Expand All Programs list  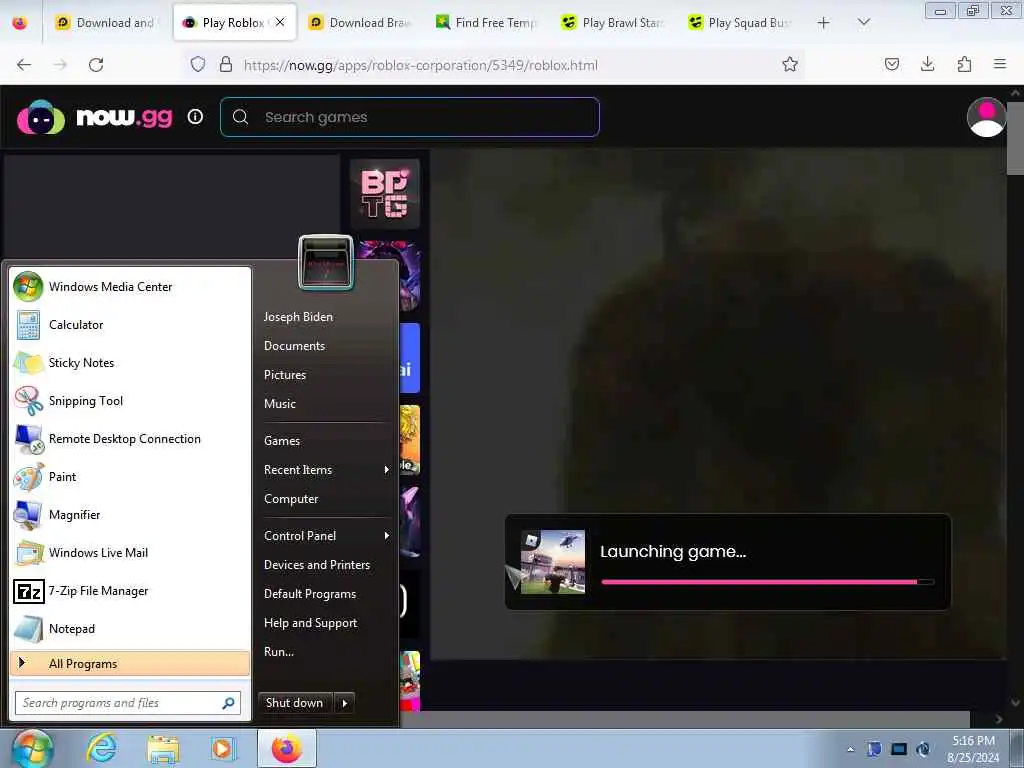pos(130,664)
